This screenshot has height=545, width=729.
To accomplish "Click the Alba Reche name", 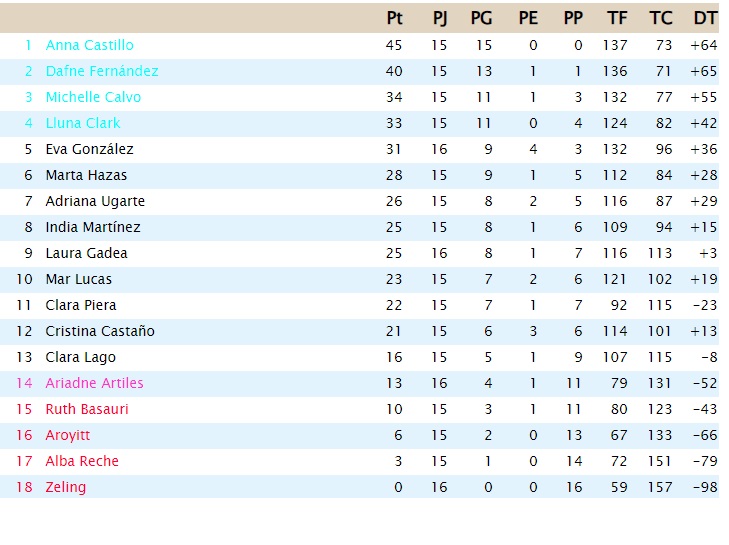I will click(82, 461).
